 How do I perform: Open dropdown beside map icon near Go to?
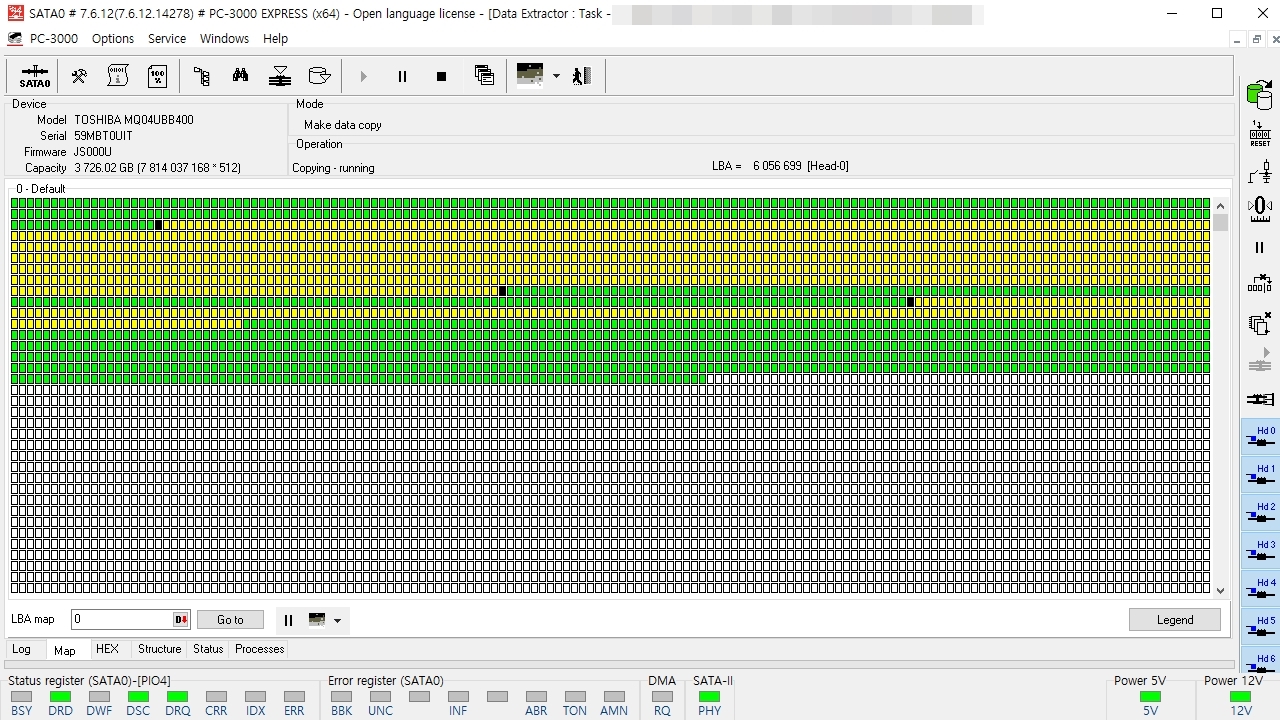(x=337, y=620)
